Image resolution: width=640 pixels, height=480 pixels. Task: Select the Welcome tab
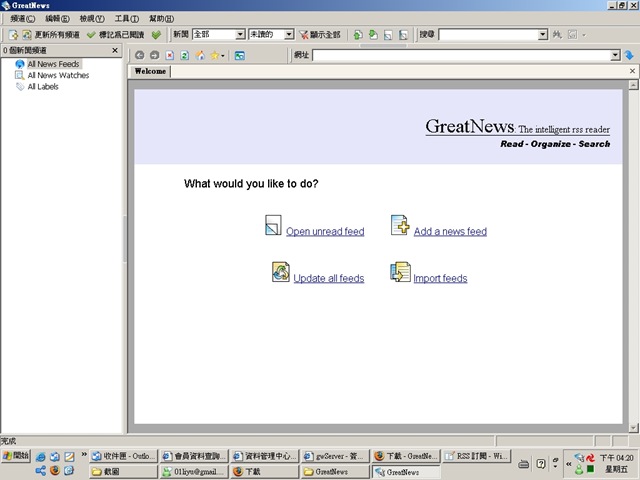pyautogui.click(x=150, y=71)
